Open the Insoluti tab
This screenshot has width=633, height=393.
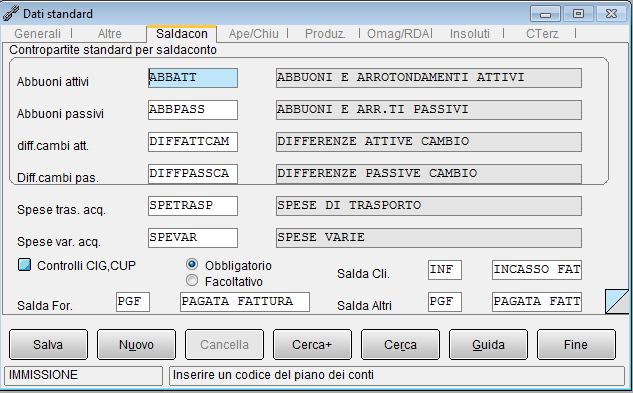coord(470,34)
